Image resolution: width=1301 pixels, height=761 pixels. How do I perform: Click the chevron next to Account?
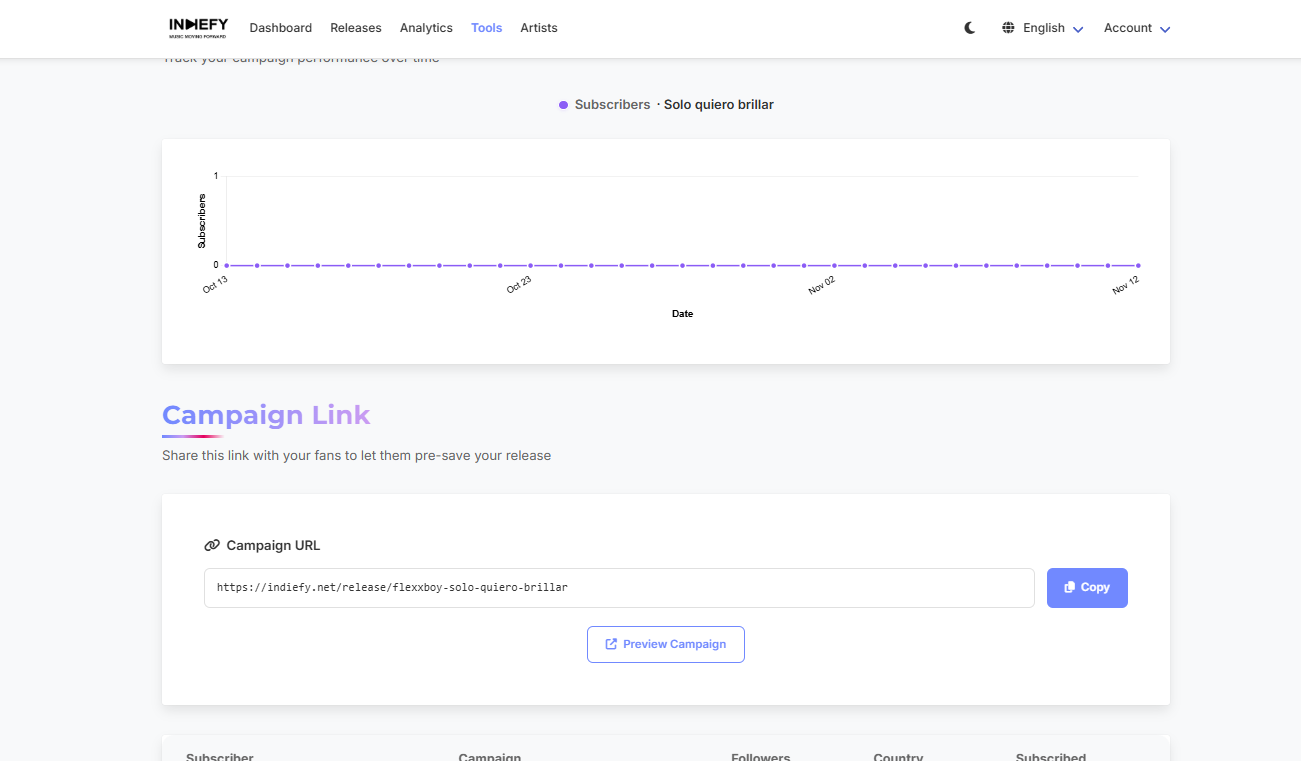coord(1165,29)
